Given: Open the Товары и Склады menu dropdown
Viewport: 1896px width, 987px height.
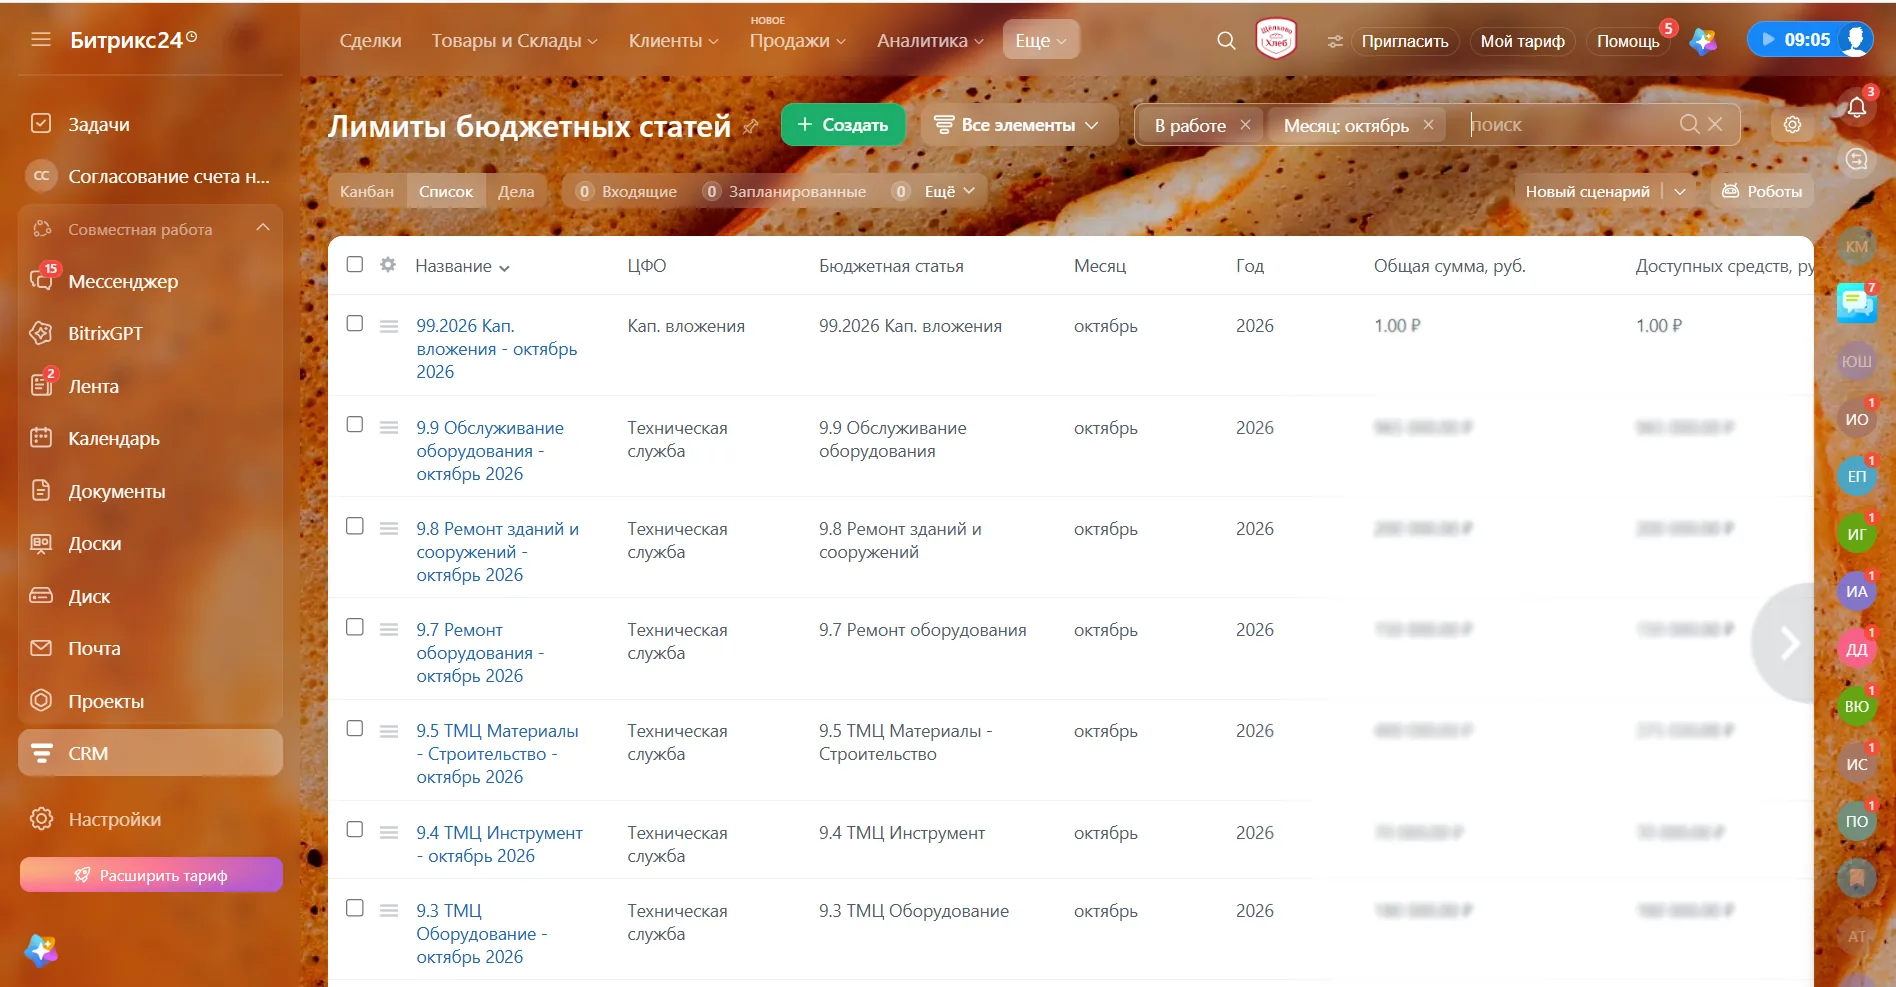Looking at the screenshot, I should 515,41.
